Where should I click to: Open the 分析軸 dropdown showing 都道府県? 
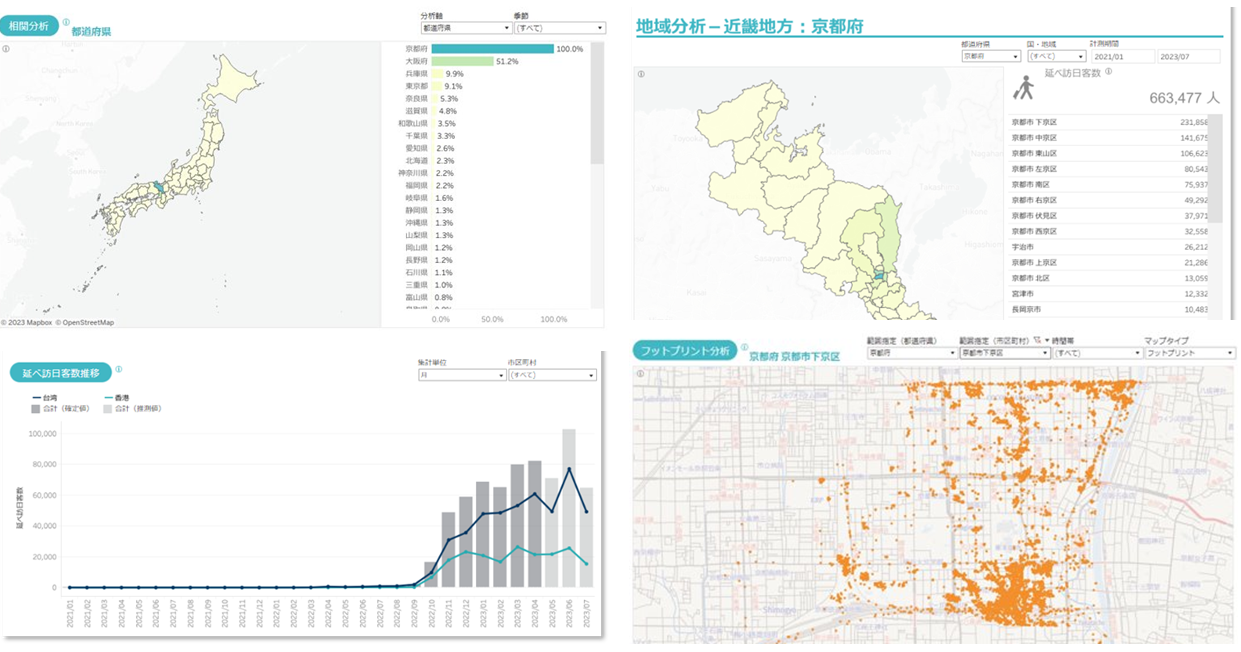pos(465,28)
